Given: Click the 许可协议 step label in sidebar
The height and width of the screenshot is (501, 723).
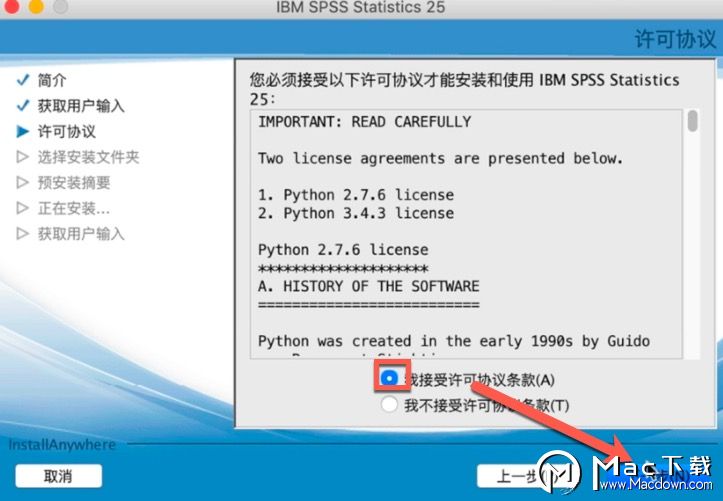Looking at the screenshot, I should pos(67,132).
